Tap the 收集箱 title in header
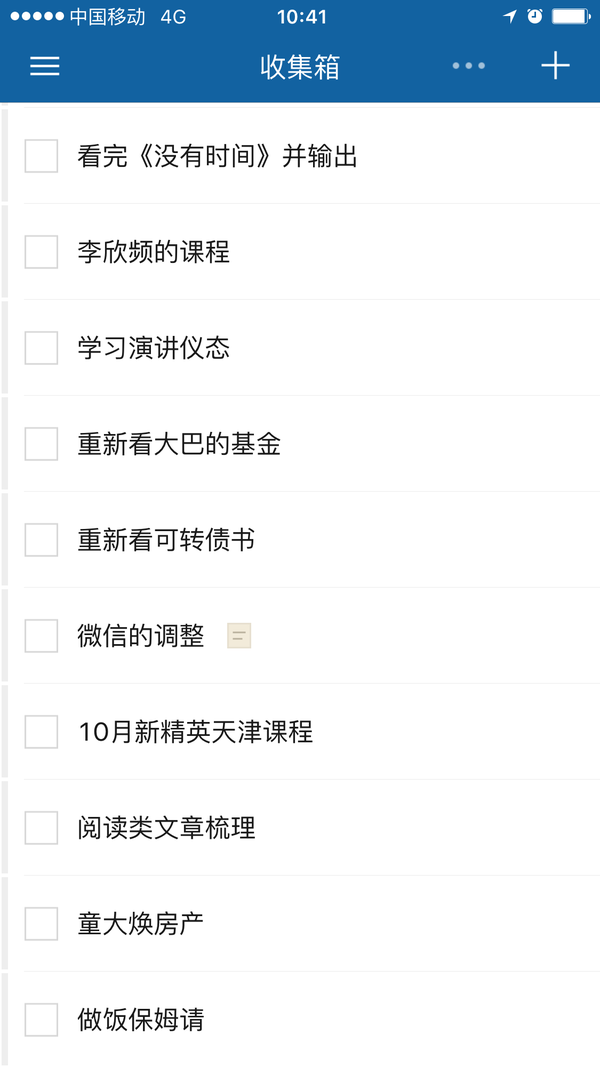 click(x=300, y=67)
